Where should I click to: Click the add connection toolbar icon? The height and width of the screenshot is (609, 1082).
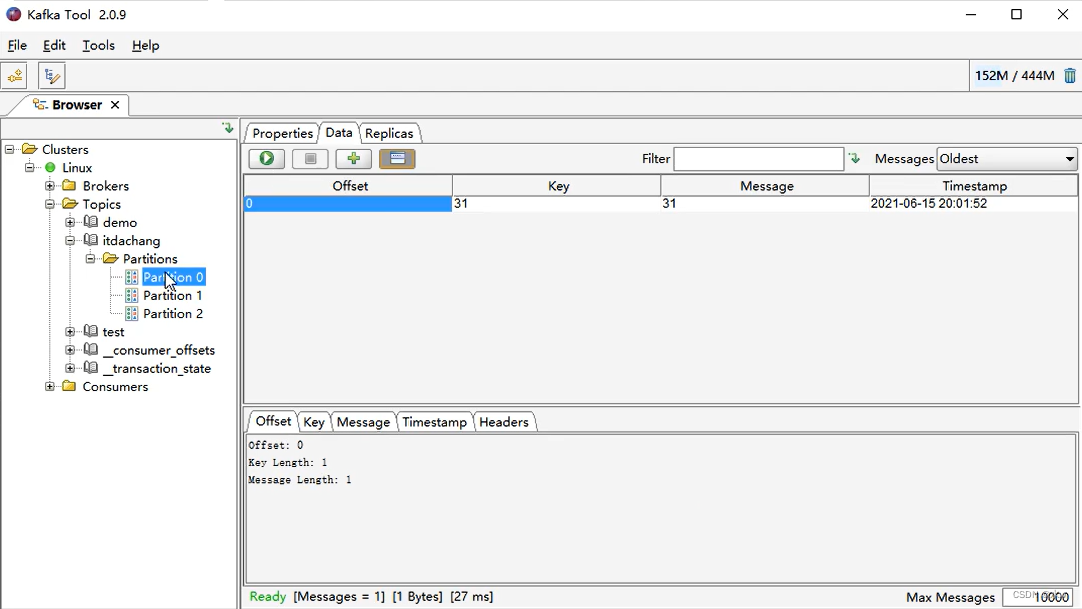pyautogui.click(x=14, y=76)
